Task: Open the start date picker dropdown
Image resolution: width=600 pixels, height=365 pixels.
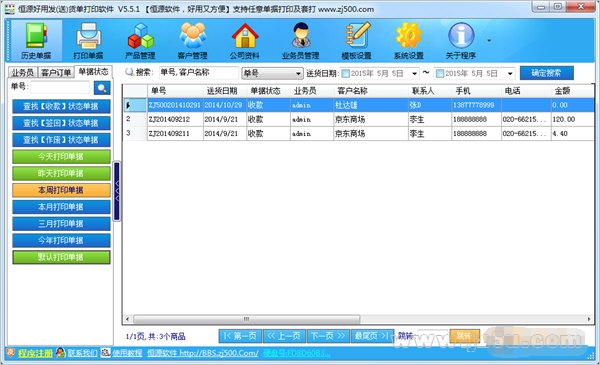Action: [414, 73]
